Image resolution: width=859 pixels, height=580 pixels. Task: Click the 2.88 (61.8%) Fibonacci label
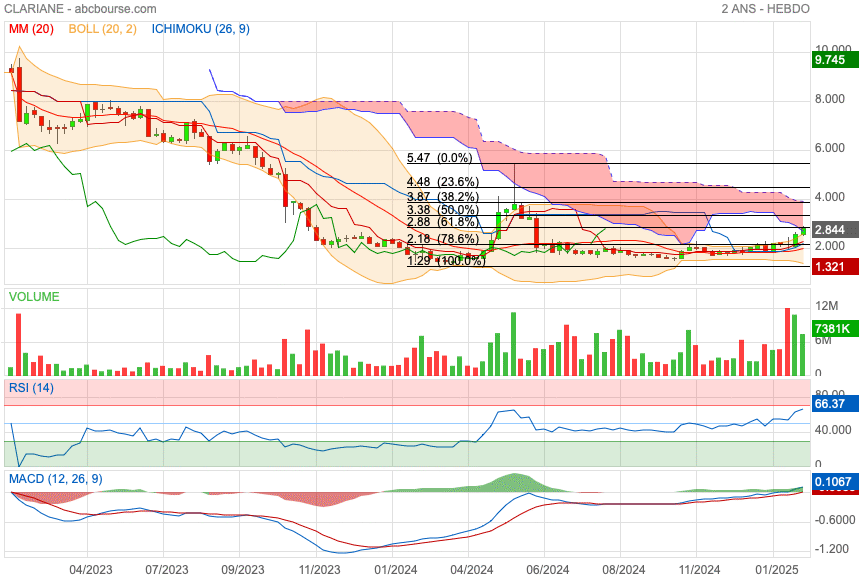coord(443,222)
